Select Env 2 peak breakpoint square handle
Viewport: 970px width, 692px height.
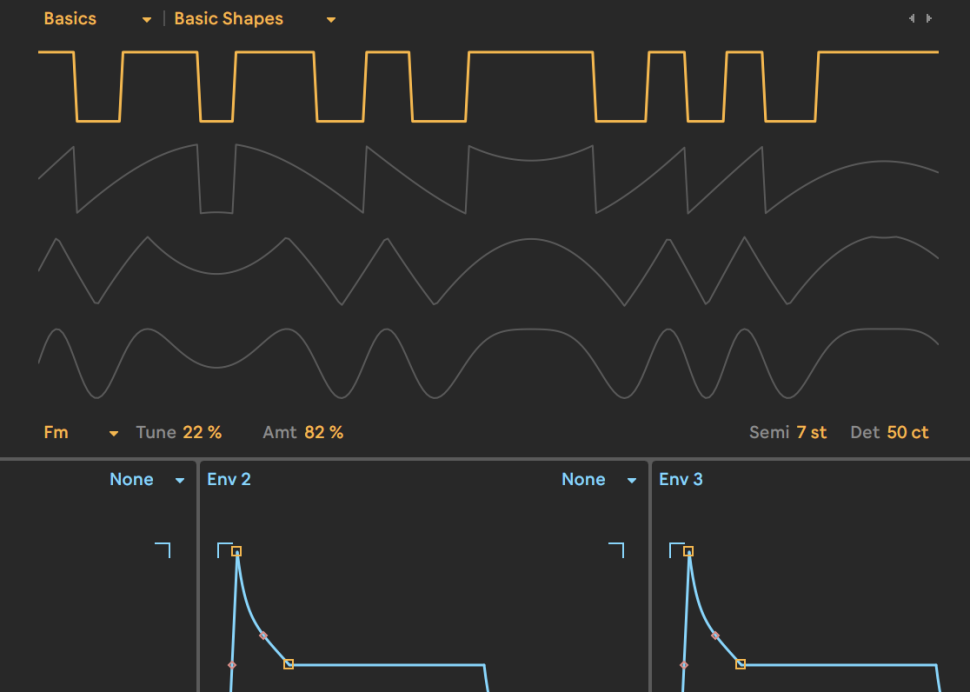pos(236,551)
